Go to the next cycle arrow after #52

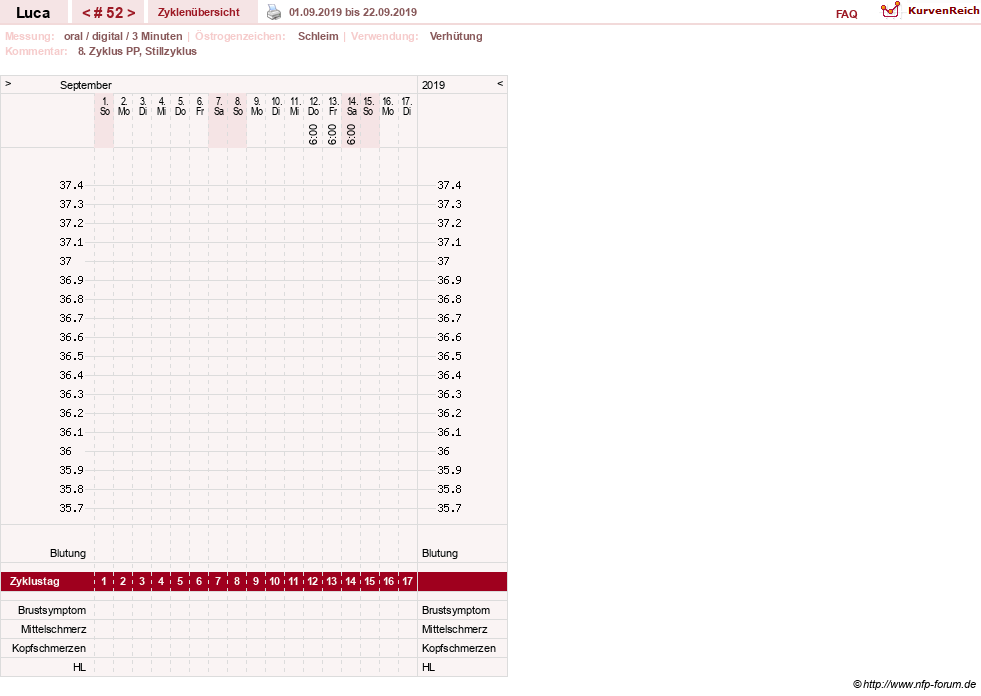point(131,13)
